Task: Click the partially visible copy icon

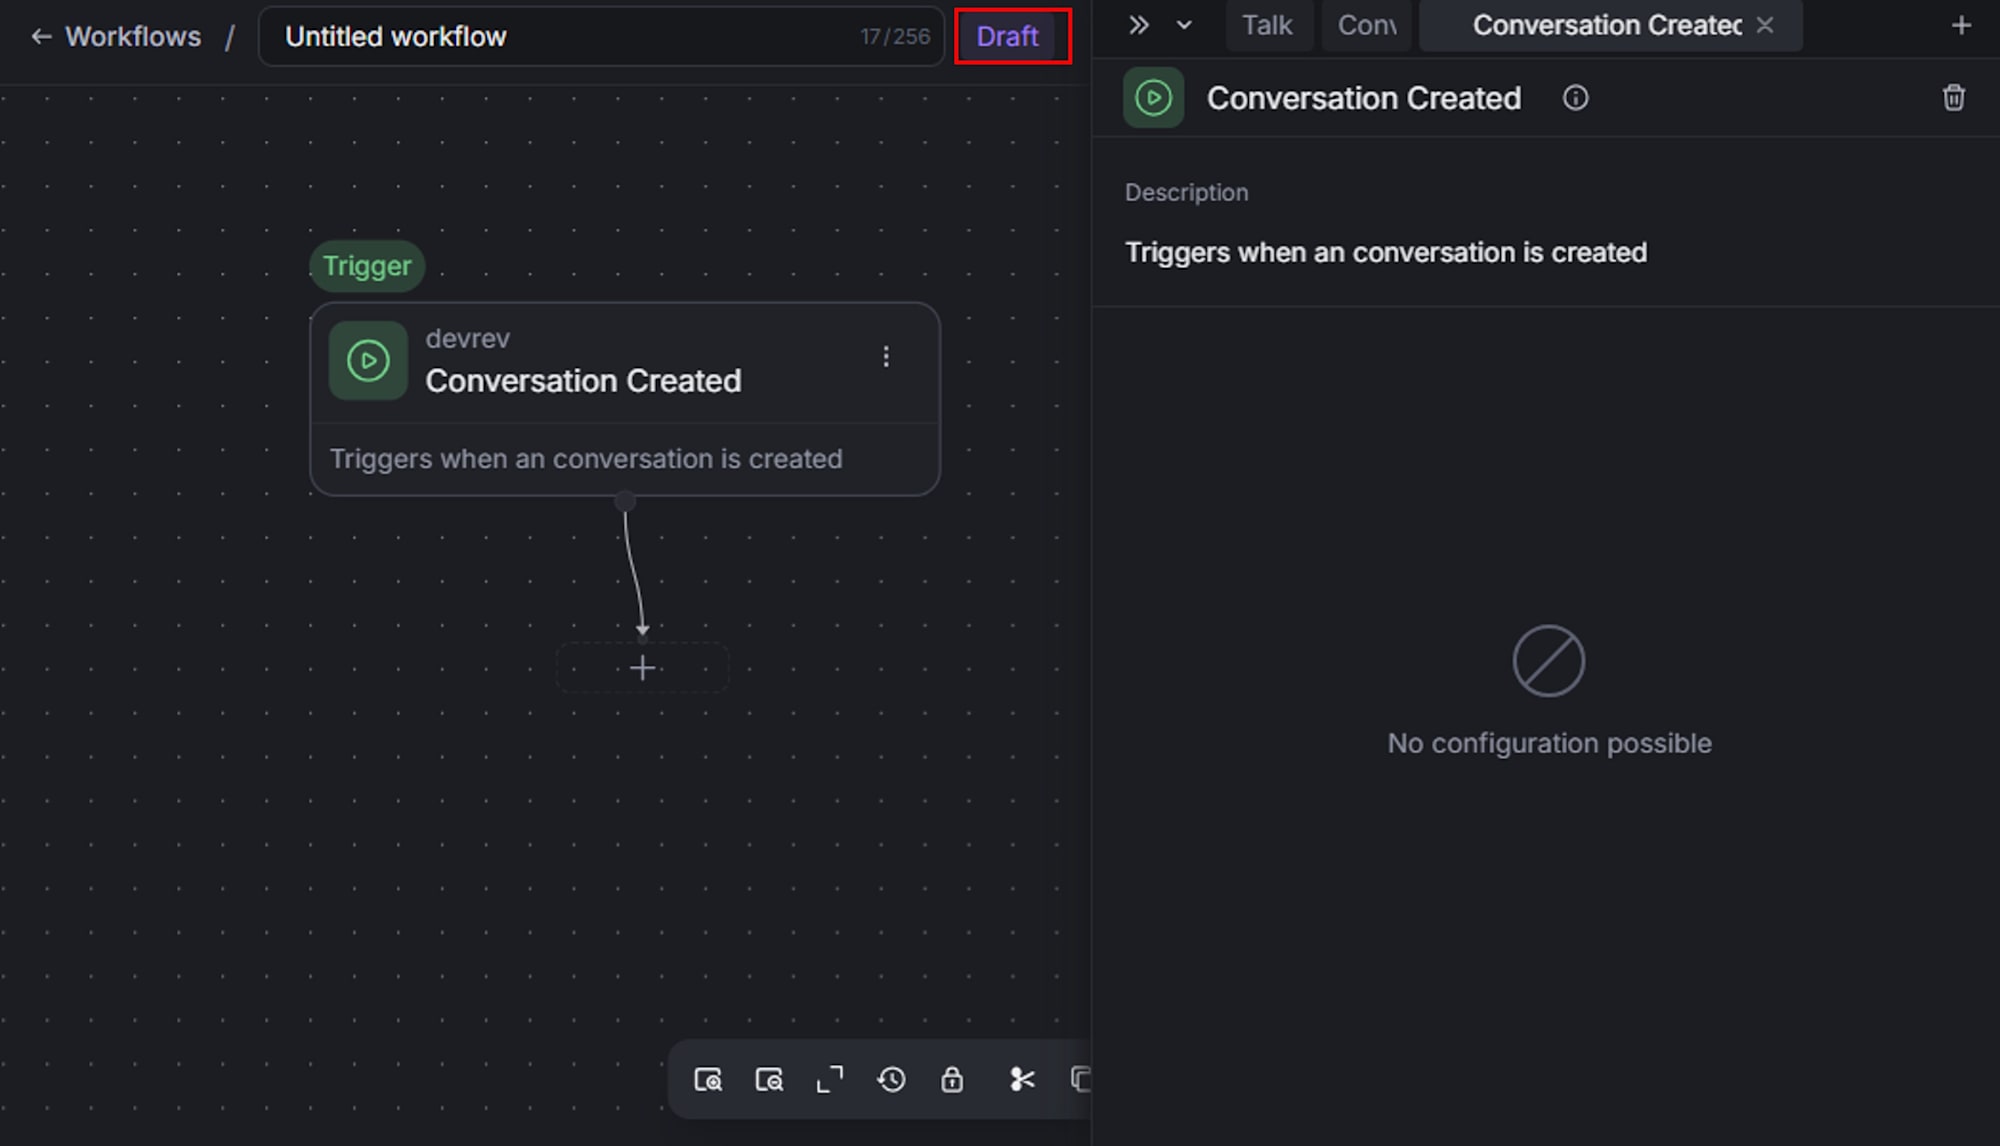Action: [x=1080, y=1080]
